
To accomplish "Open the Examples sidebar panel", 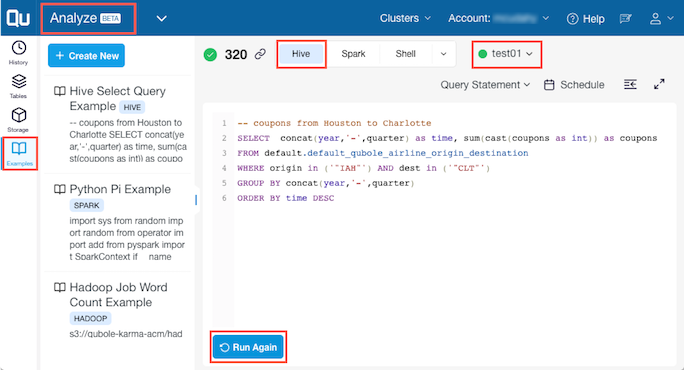I will 19,154.
